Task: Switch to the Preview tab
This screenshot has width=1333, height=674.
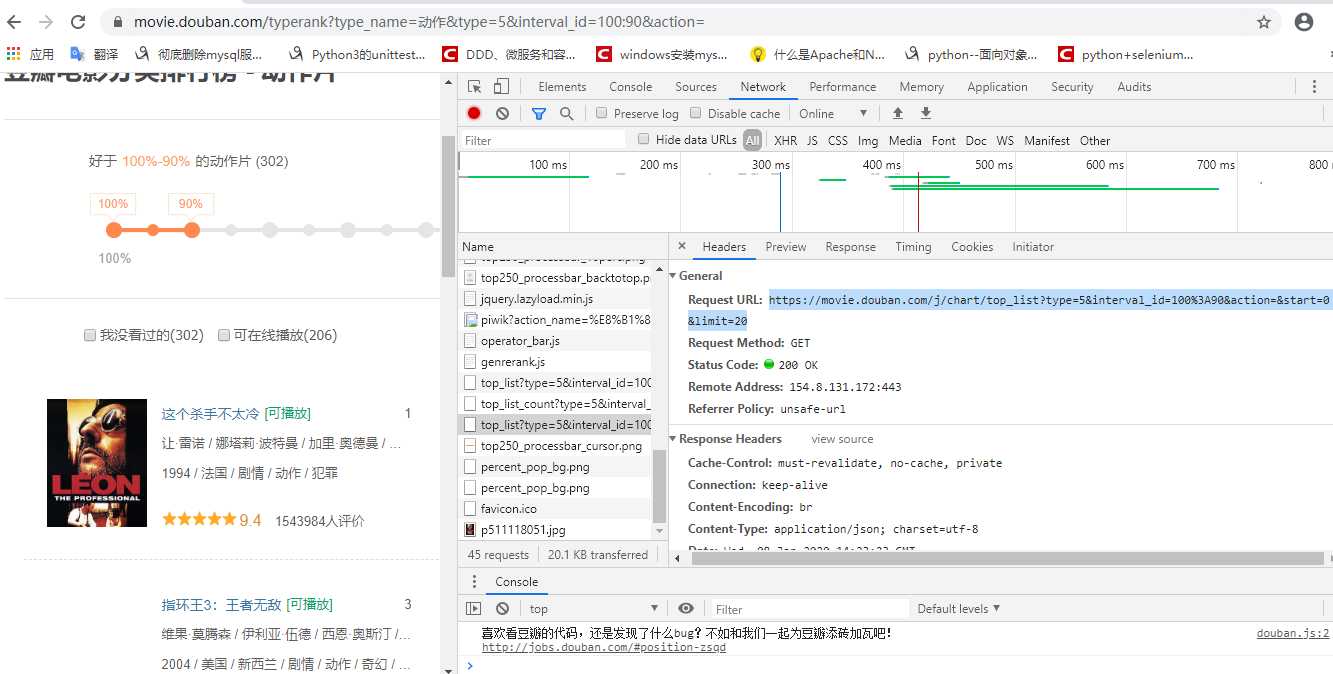Action: 786,247
